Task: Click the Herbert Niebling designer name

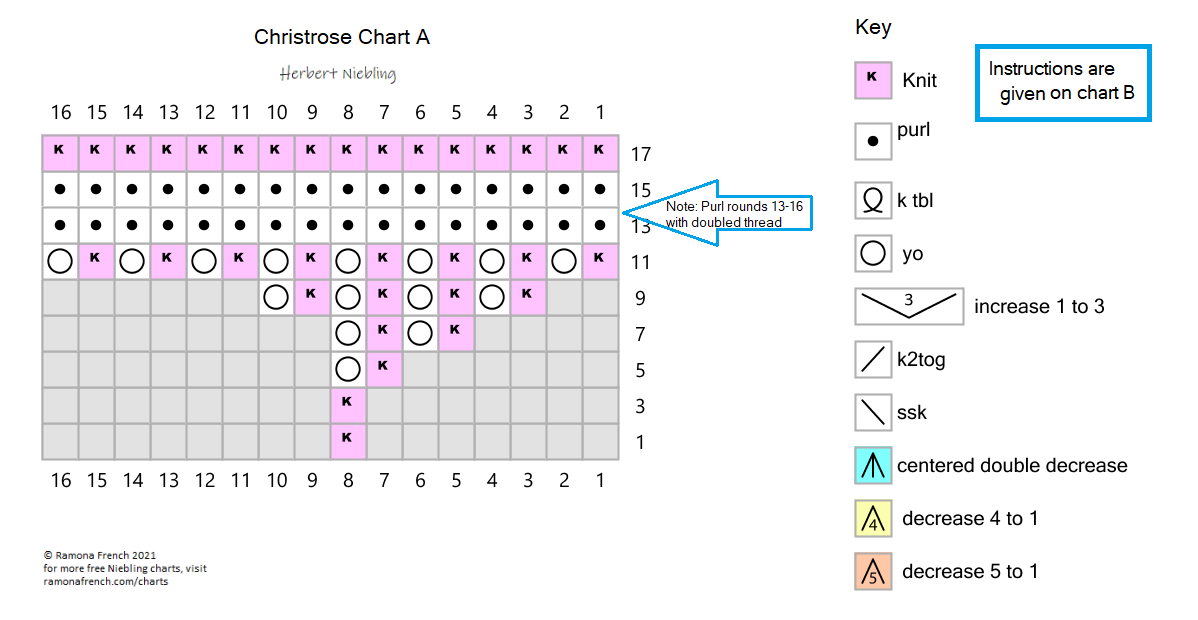Action: click(338, 74)
